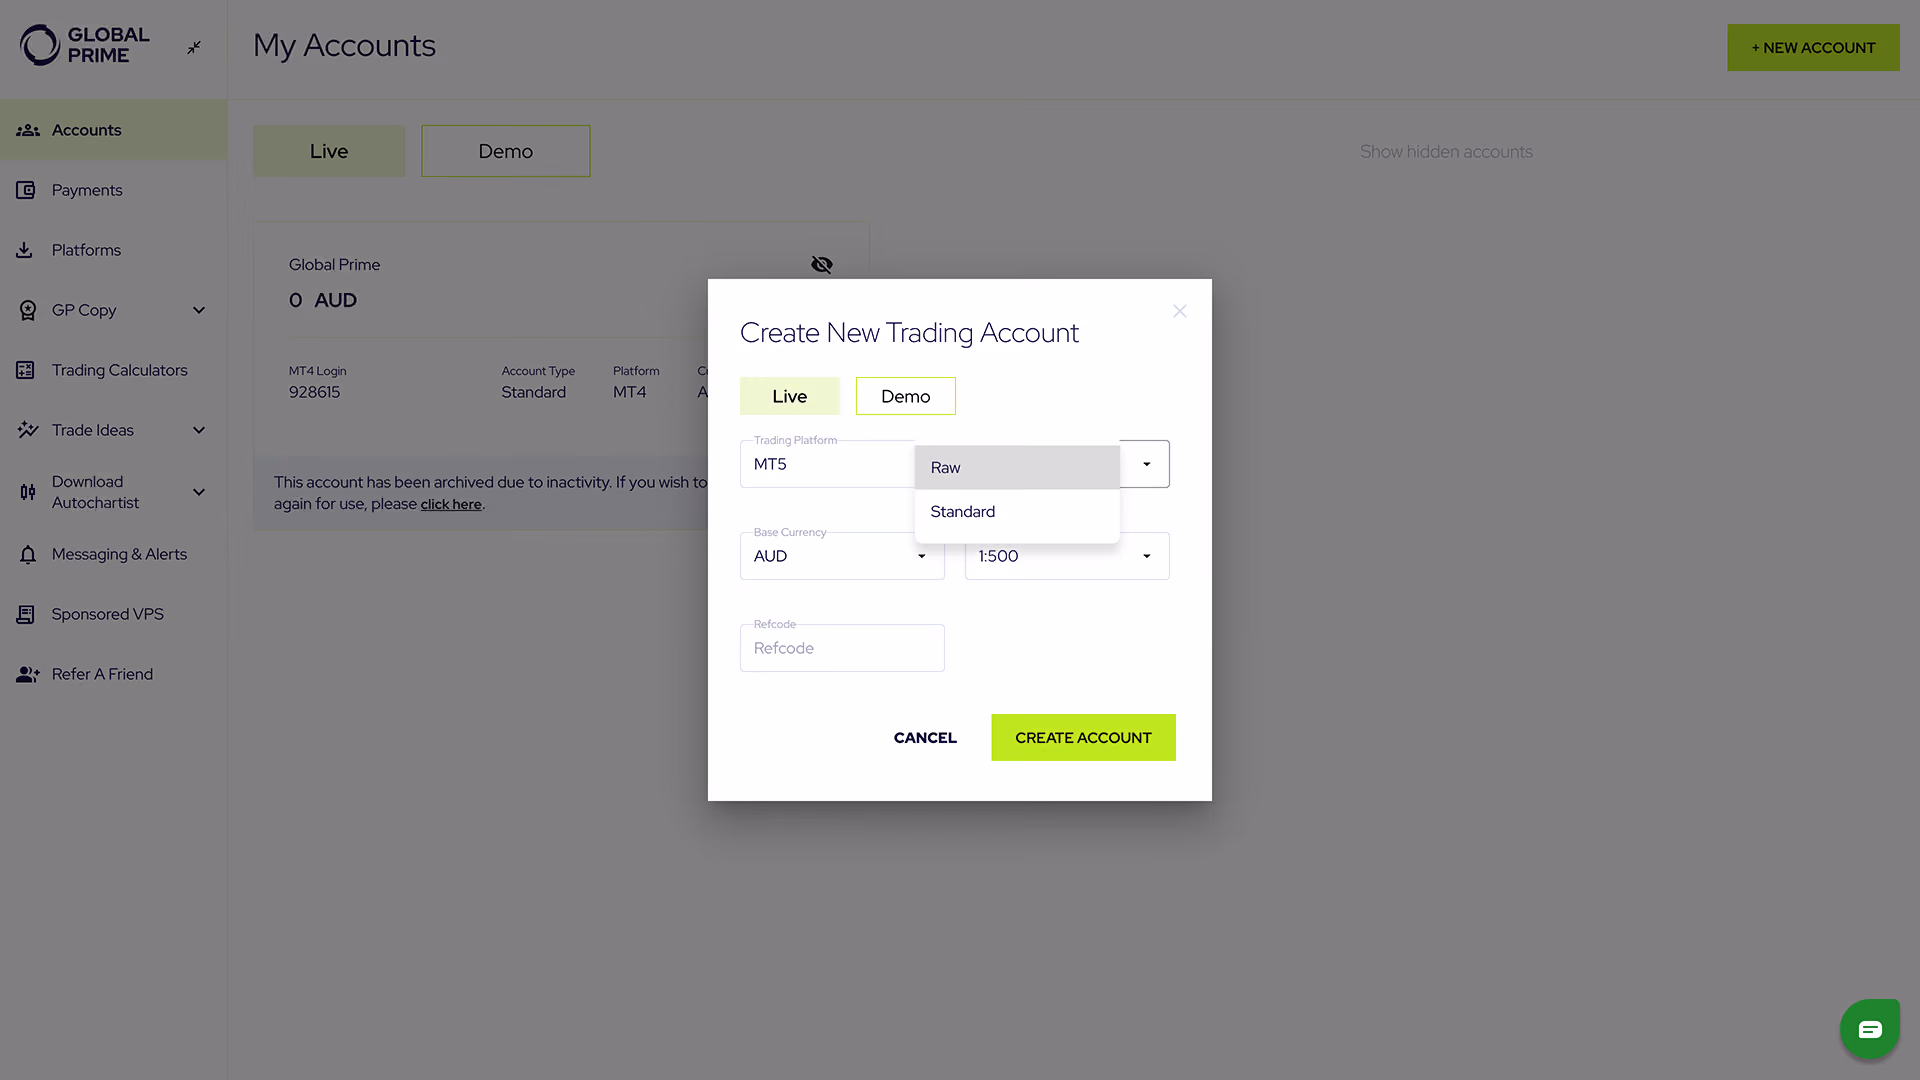
Task: Click the Create Account button
Action: tap(1083, 737)
